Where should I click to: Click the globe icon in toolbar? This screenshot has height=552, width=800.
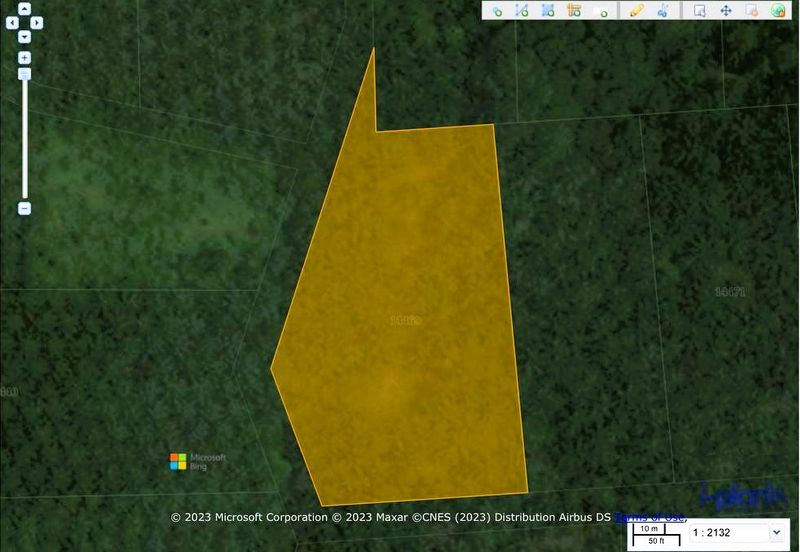tap(777, 10)
